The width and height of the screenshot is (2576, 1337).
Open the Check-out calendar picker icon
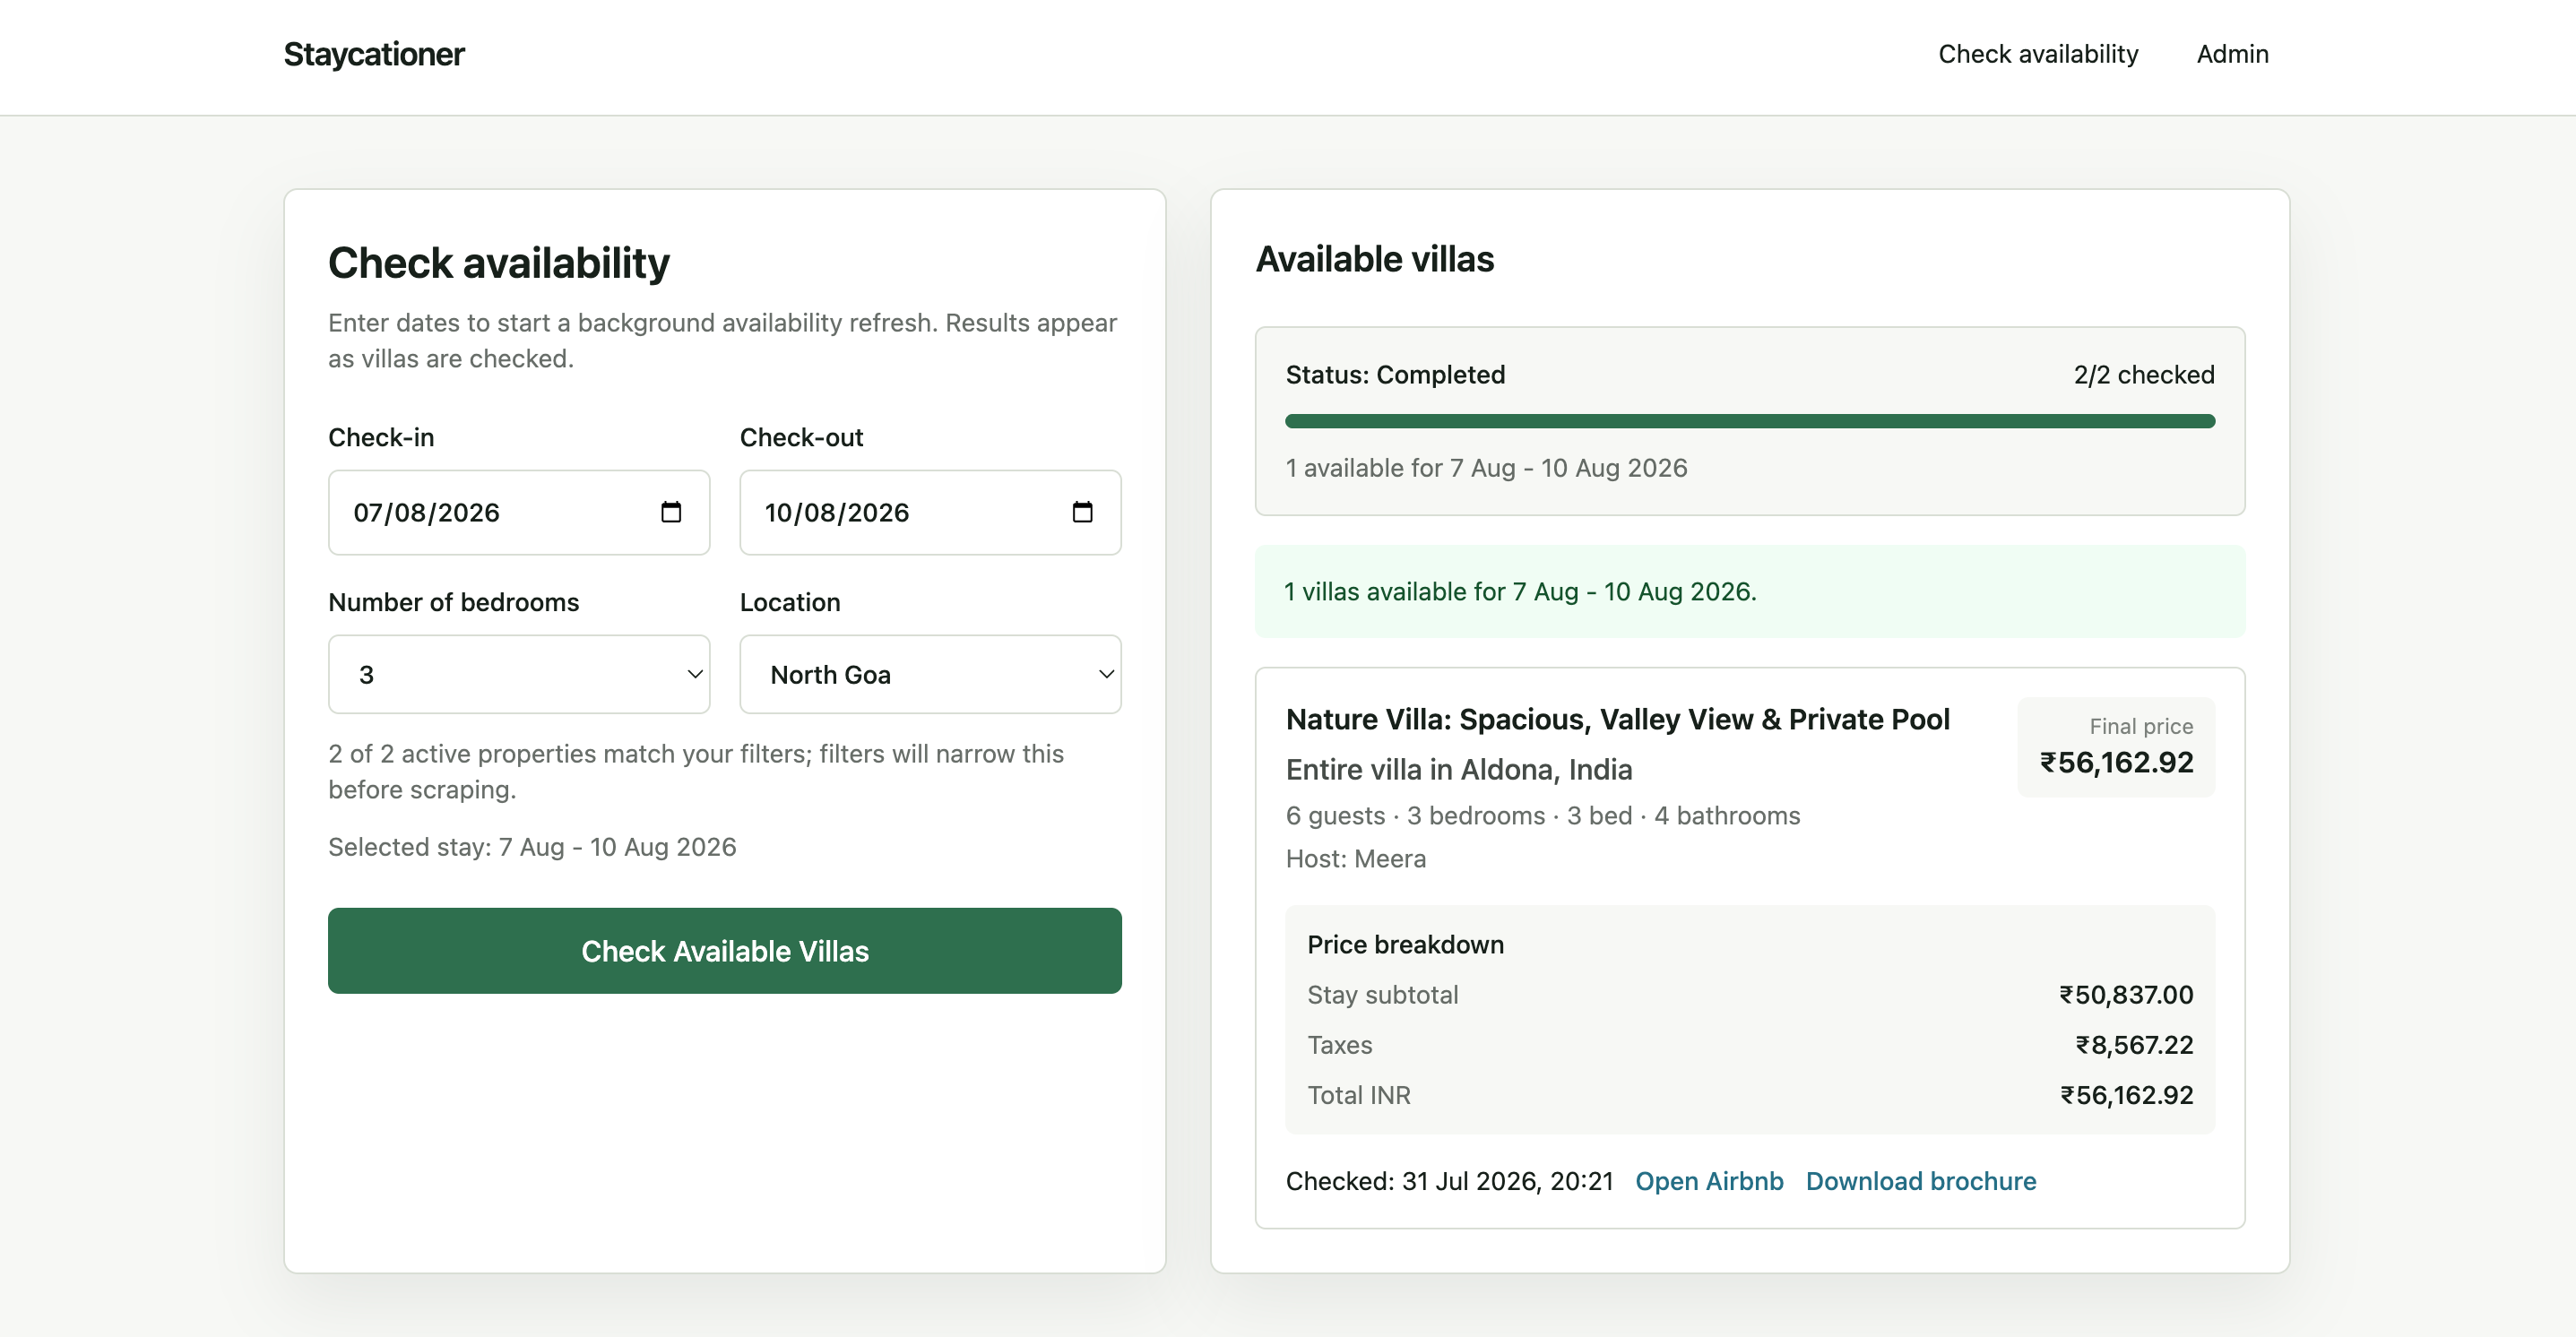point(1082,512)
